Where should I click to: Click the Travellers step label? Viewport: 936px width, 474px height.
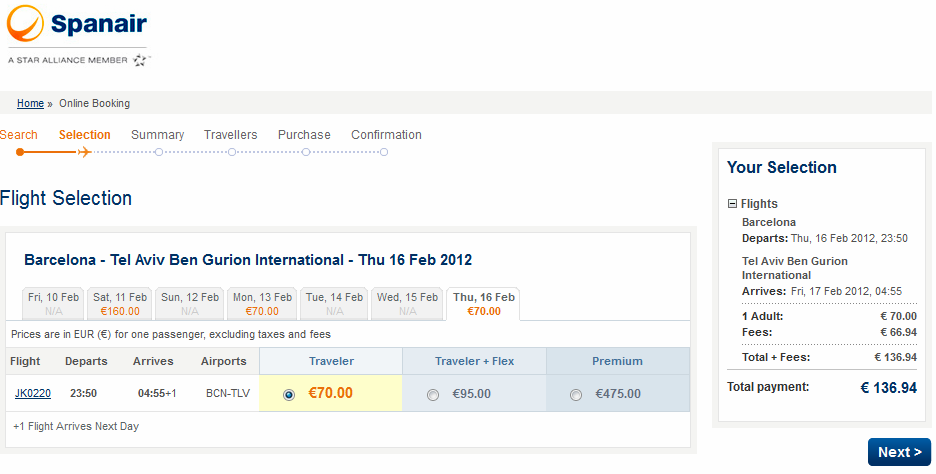click(230, 135)
